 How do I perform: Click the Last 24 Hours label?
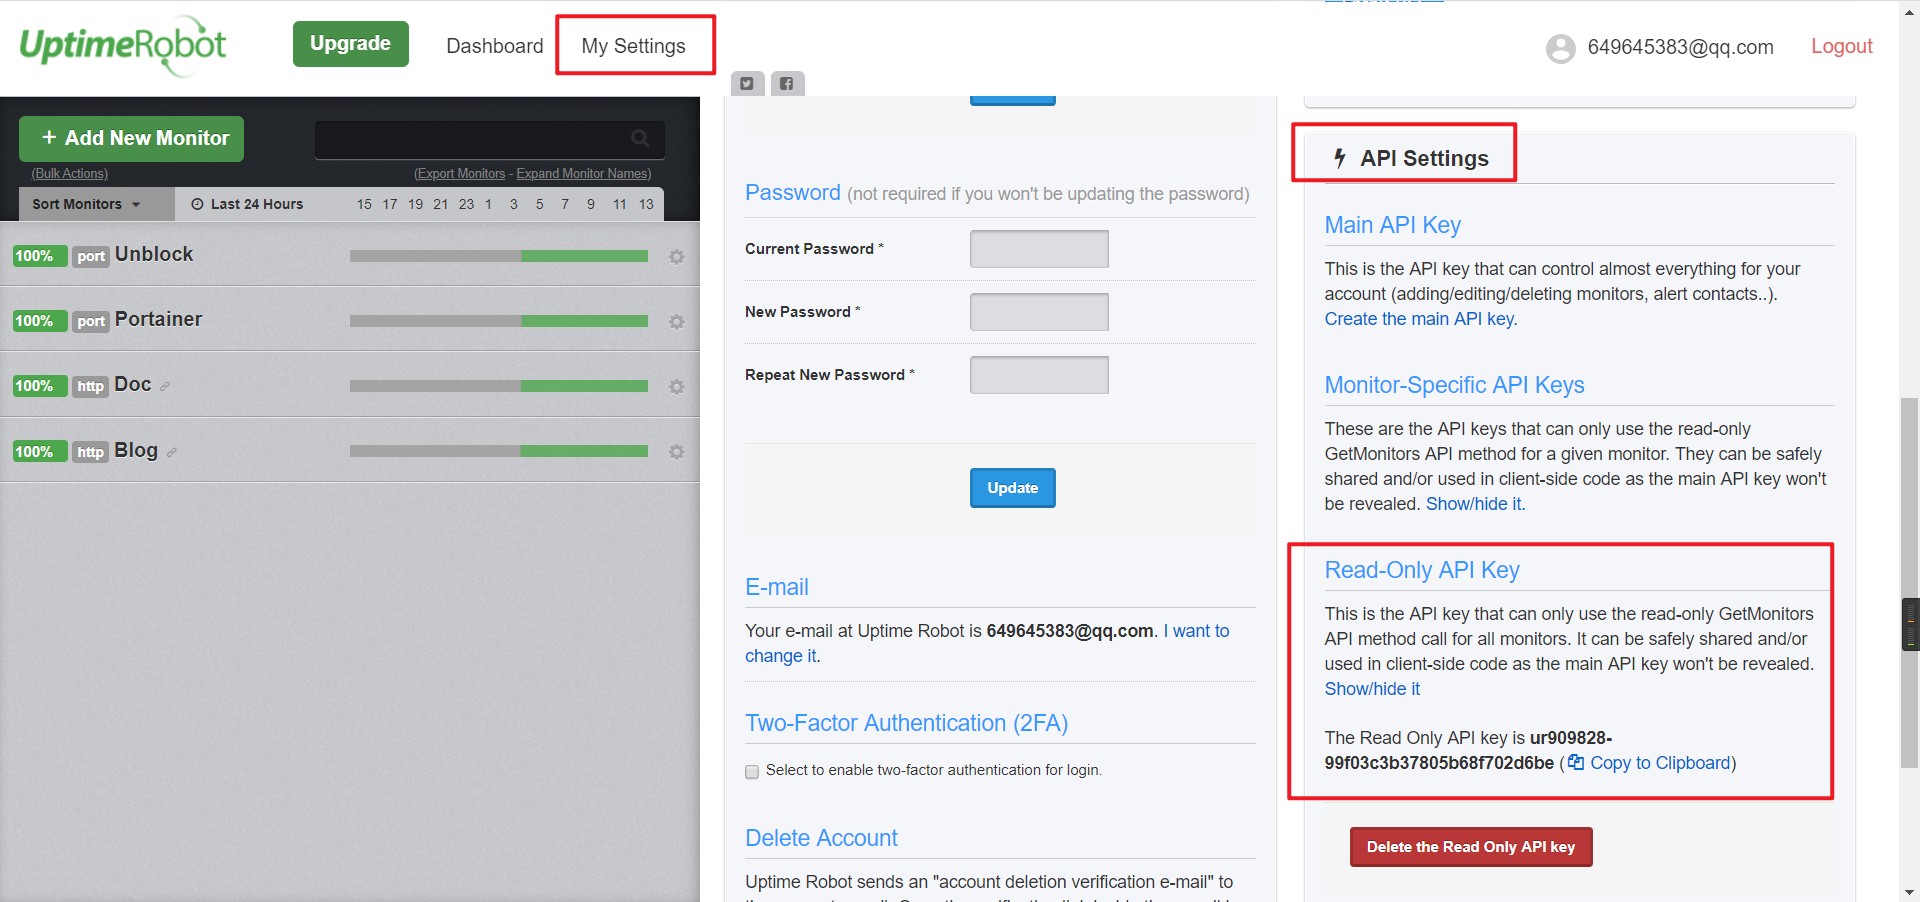pos(257,204)
